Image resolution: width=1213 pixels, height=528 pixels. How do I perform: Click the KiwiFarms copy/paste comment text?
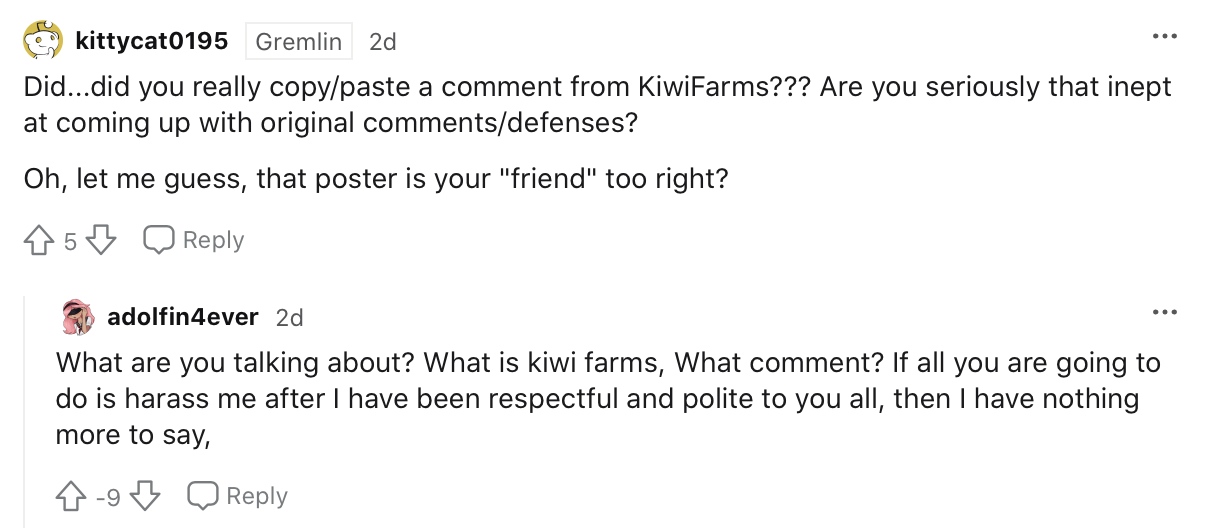[597, 105]
